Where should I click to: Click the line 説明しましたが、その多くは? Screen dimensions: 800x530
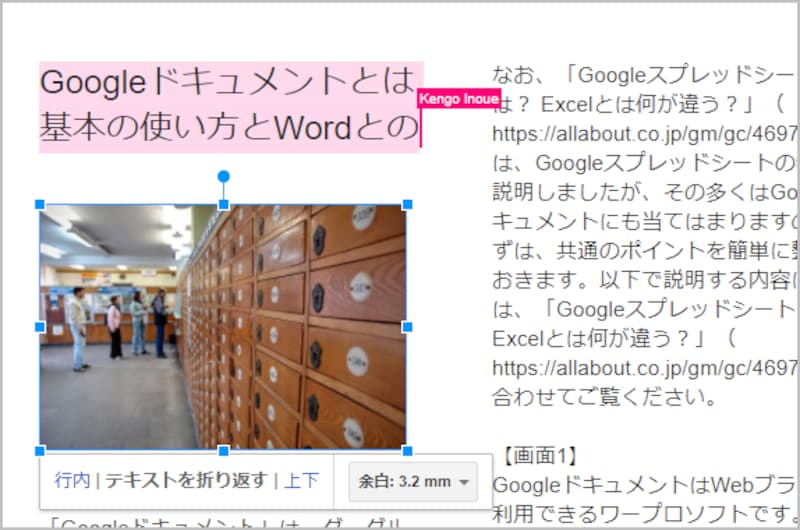(645, 192)
